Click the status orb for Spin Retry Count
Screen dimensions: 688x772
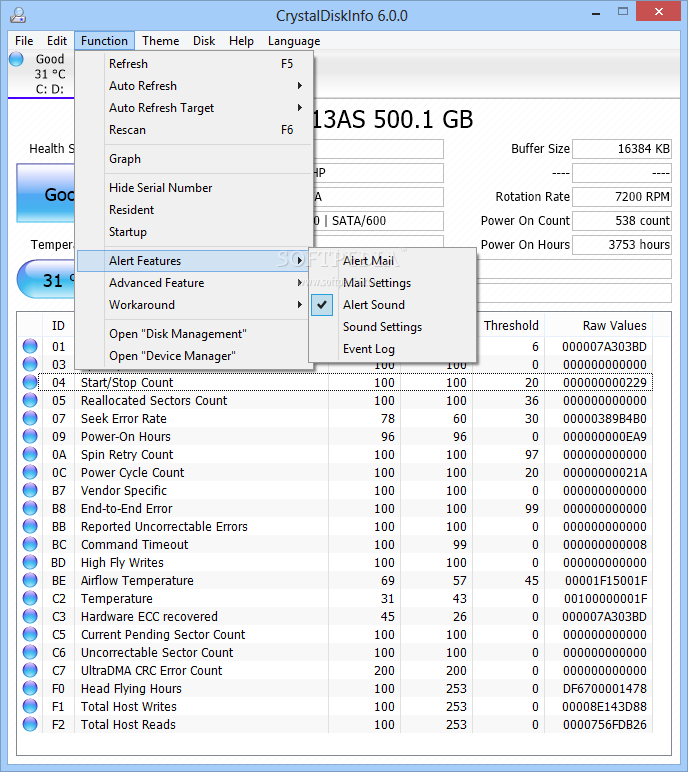[x=30, y=454]
